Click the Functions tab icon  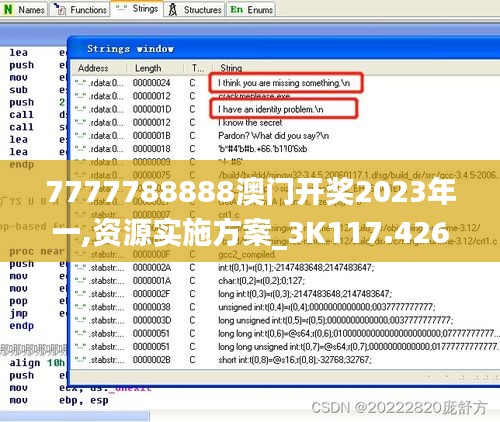(59, 9)
